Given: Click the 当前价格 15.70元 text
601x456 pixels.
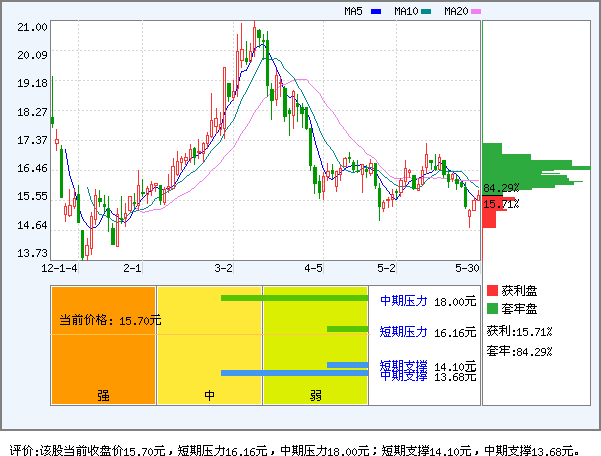Looking at the screenshot, I should click(x=109, y=321).
